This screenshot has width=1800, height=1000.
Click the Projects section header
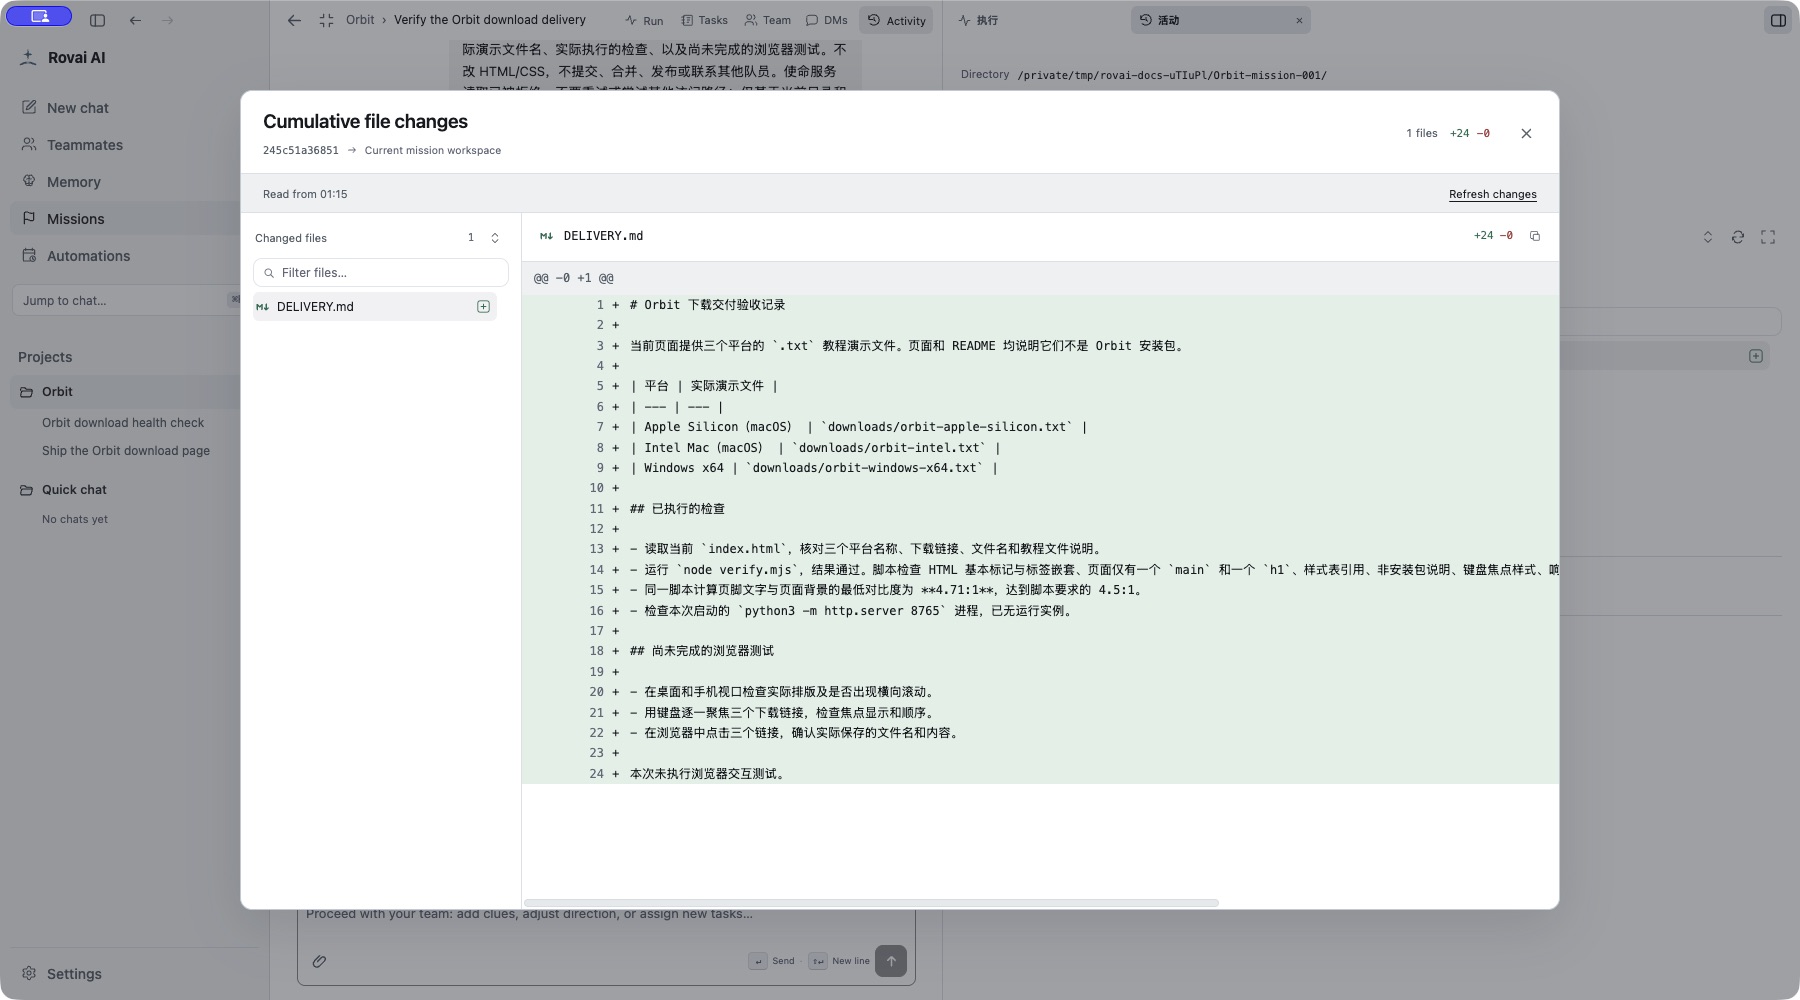tap(45, 357)
